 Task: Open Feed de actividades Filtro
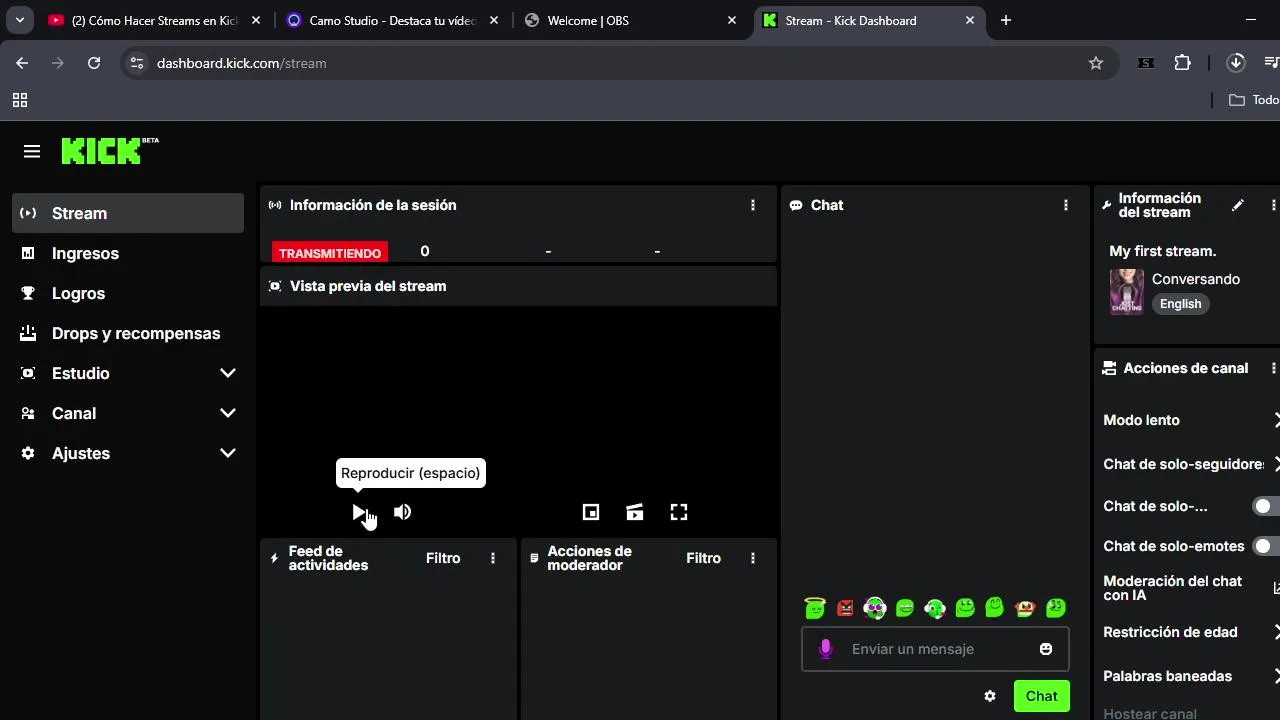click(443, 558)
